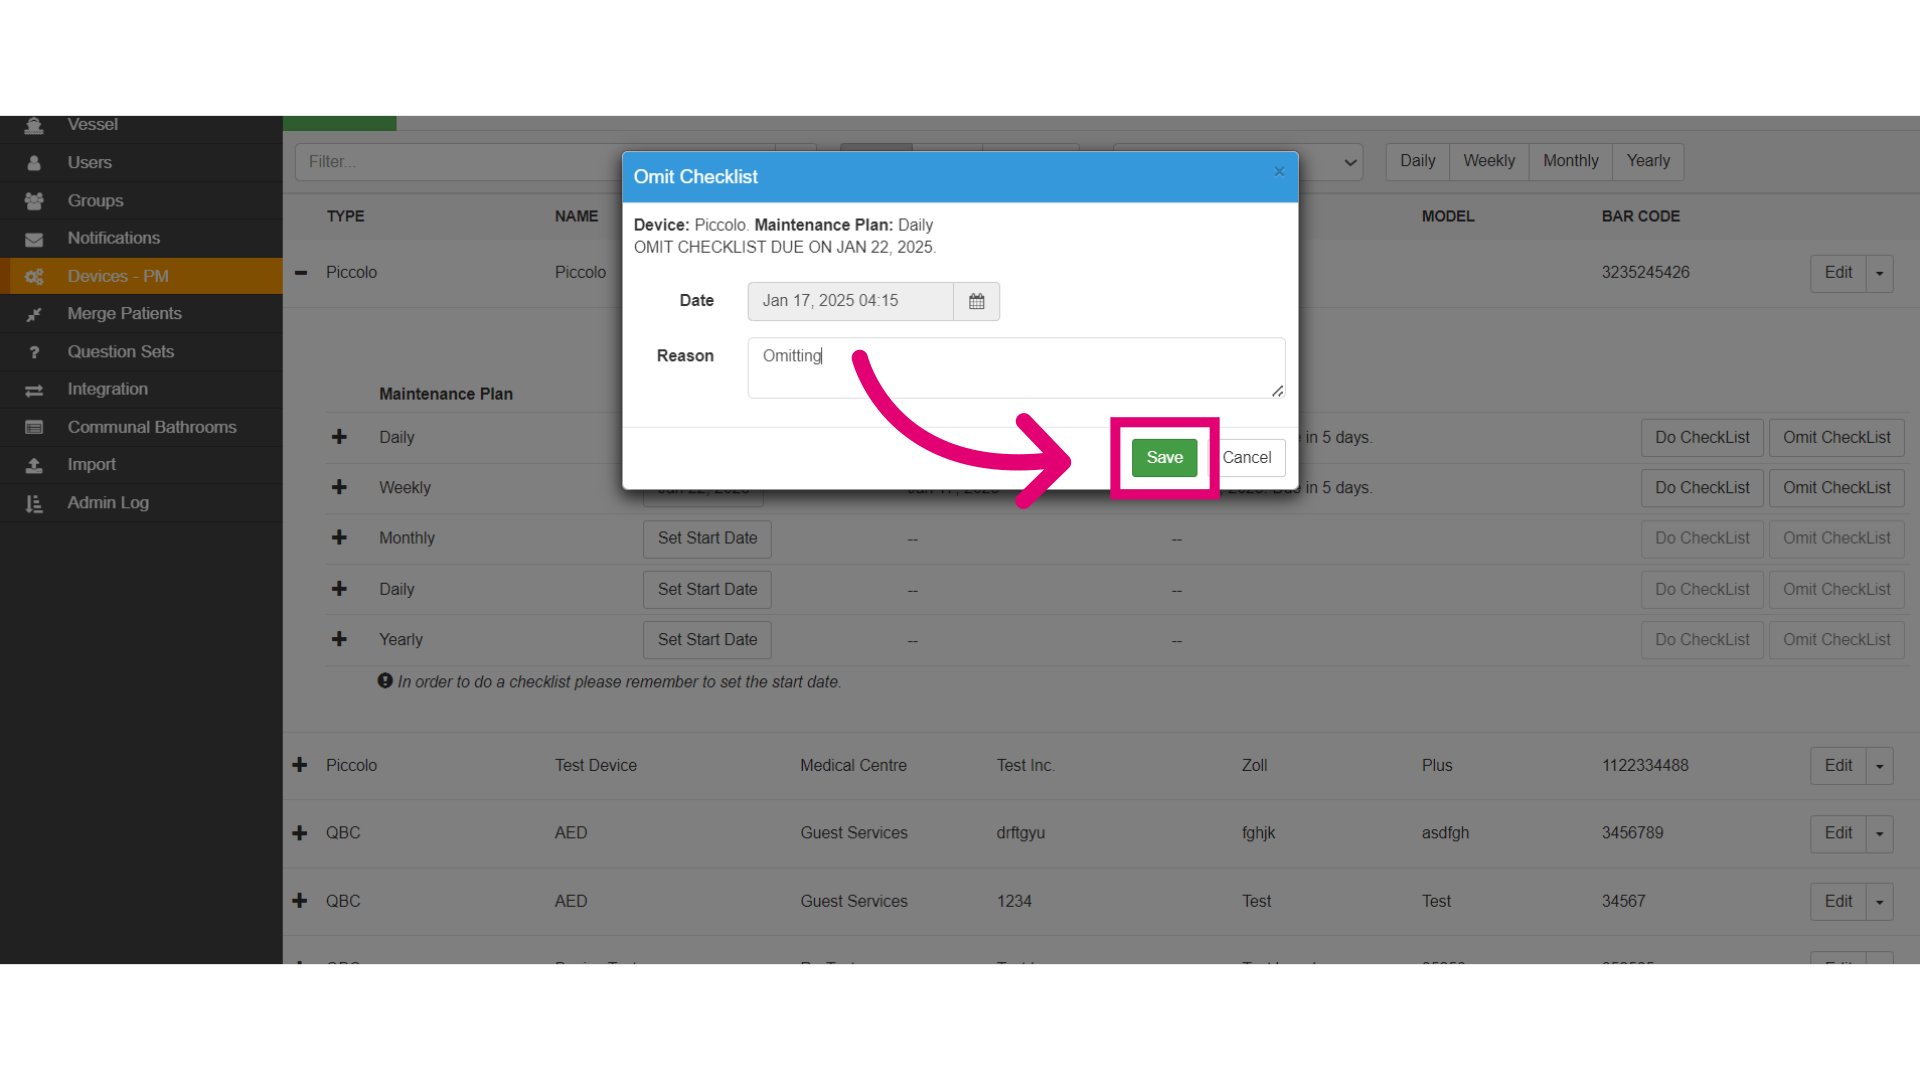Screen dimensions: 1920x1080
Task: Edit the Test Device row
Action: (x=1838, y=766)
